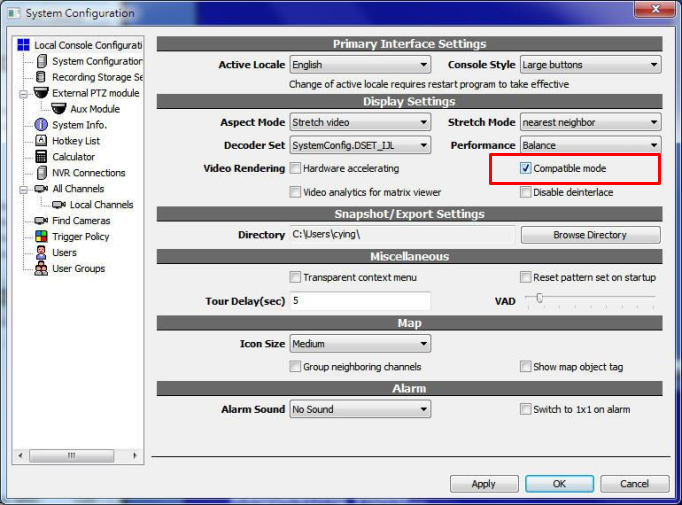The height and width of the screenshot is (505, 682).
Task: Click the tree scrollbar left arrow
Action: 20,455
